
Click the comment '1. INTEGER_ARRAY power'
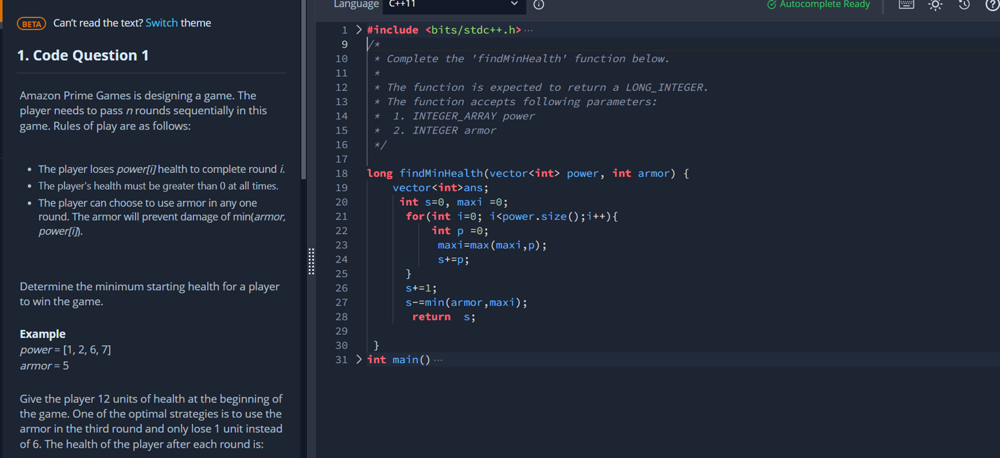[464, 116]
